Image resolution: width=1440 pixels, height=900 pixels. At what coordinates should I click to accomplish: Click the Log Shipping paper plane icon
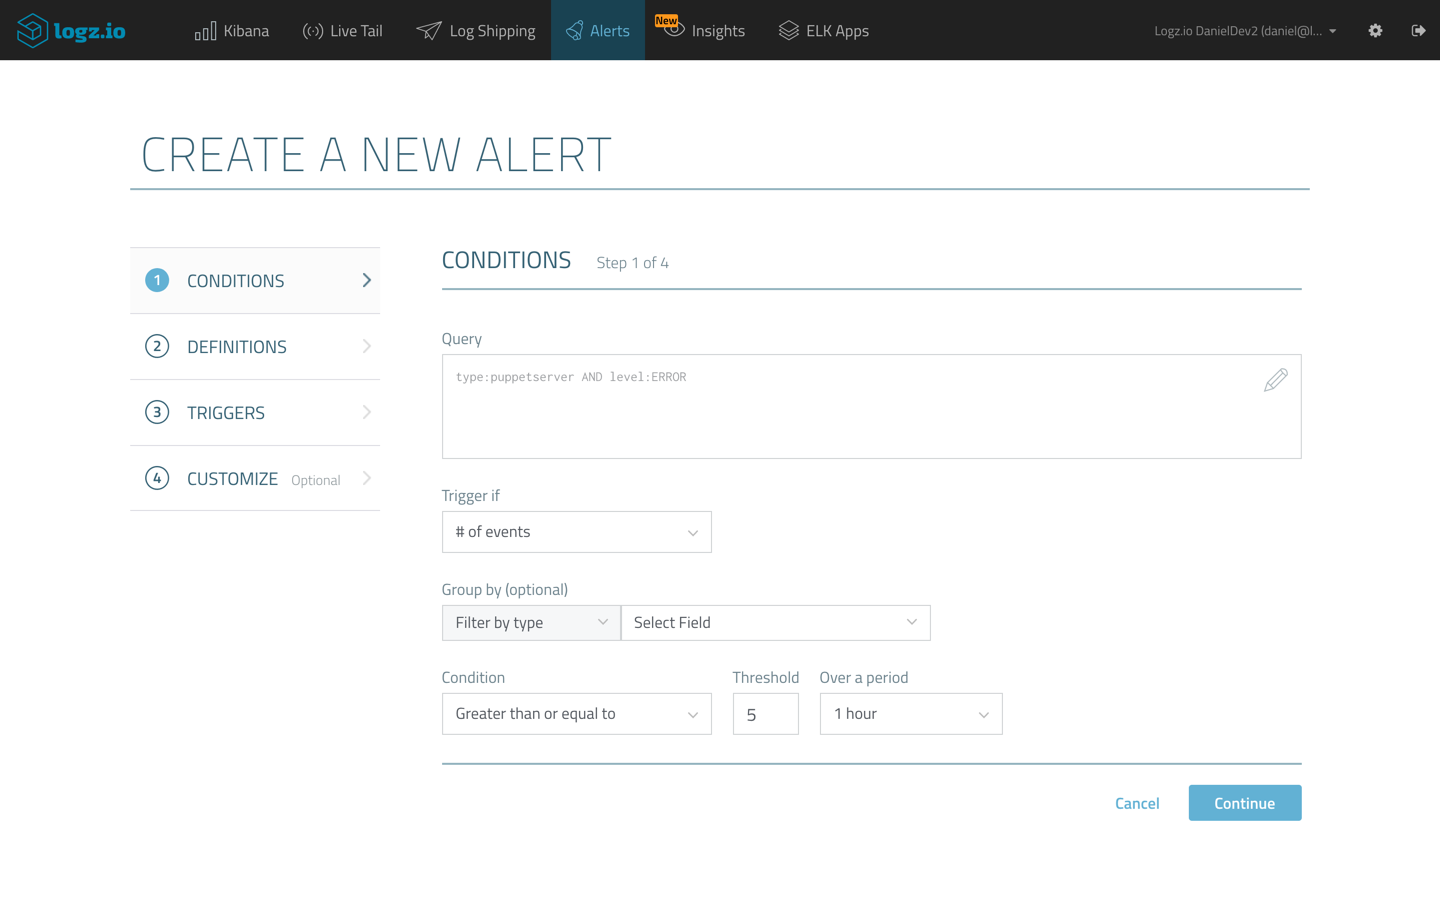pyautogui.click(x=428, y=31)
